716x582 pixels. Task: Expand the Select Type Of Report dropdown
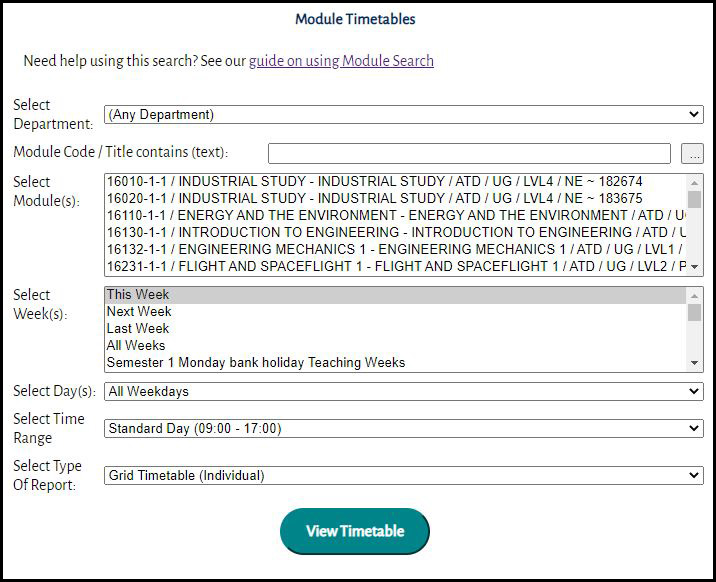pos(403,476)
